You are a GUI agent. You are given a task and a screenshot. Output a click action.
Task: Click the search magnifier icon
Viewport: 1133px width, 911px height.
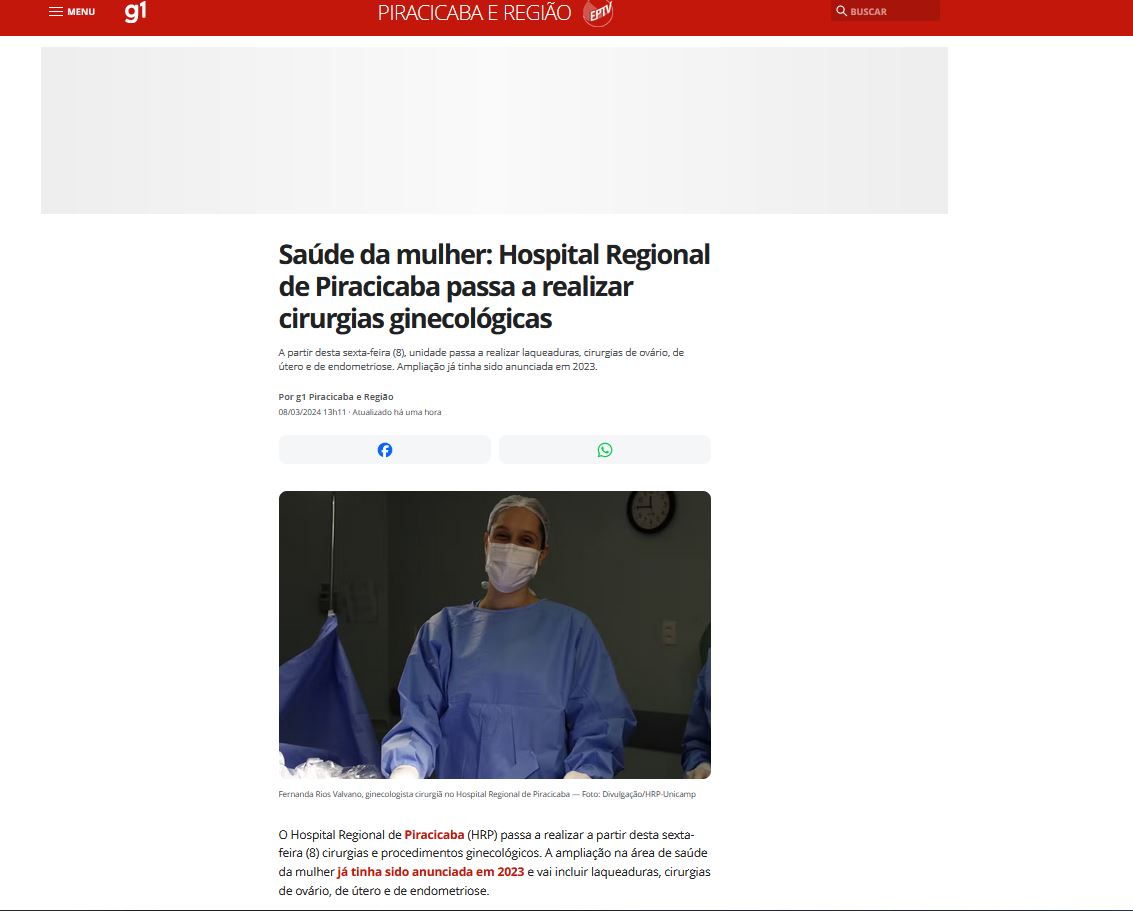(841, 11)
